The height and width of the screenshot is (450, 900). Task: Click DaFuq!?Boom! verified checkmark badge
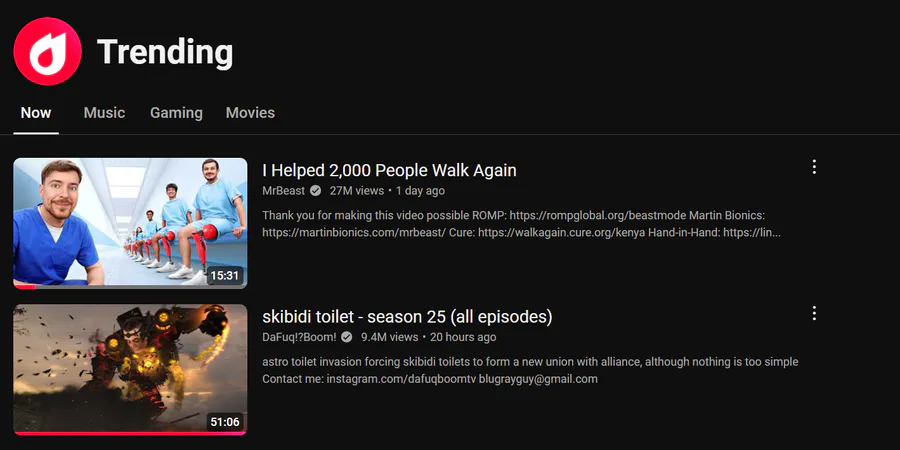[x=346, y=337]
